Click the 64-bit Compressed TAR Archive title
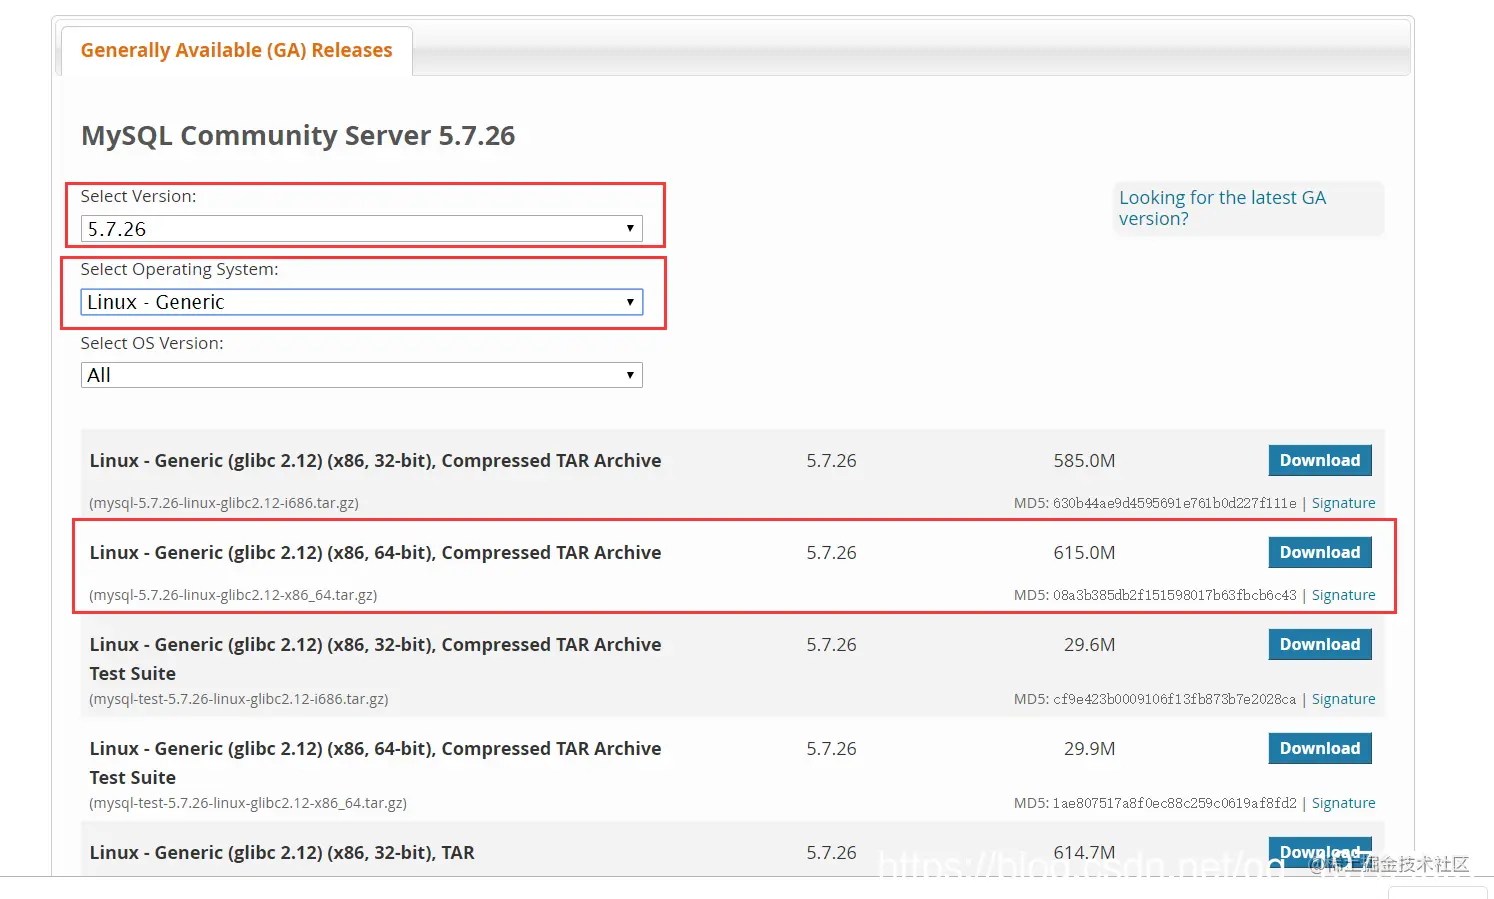1494x899 pixels. pyautogui.click(x=375, y=553)
